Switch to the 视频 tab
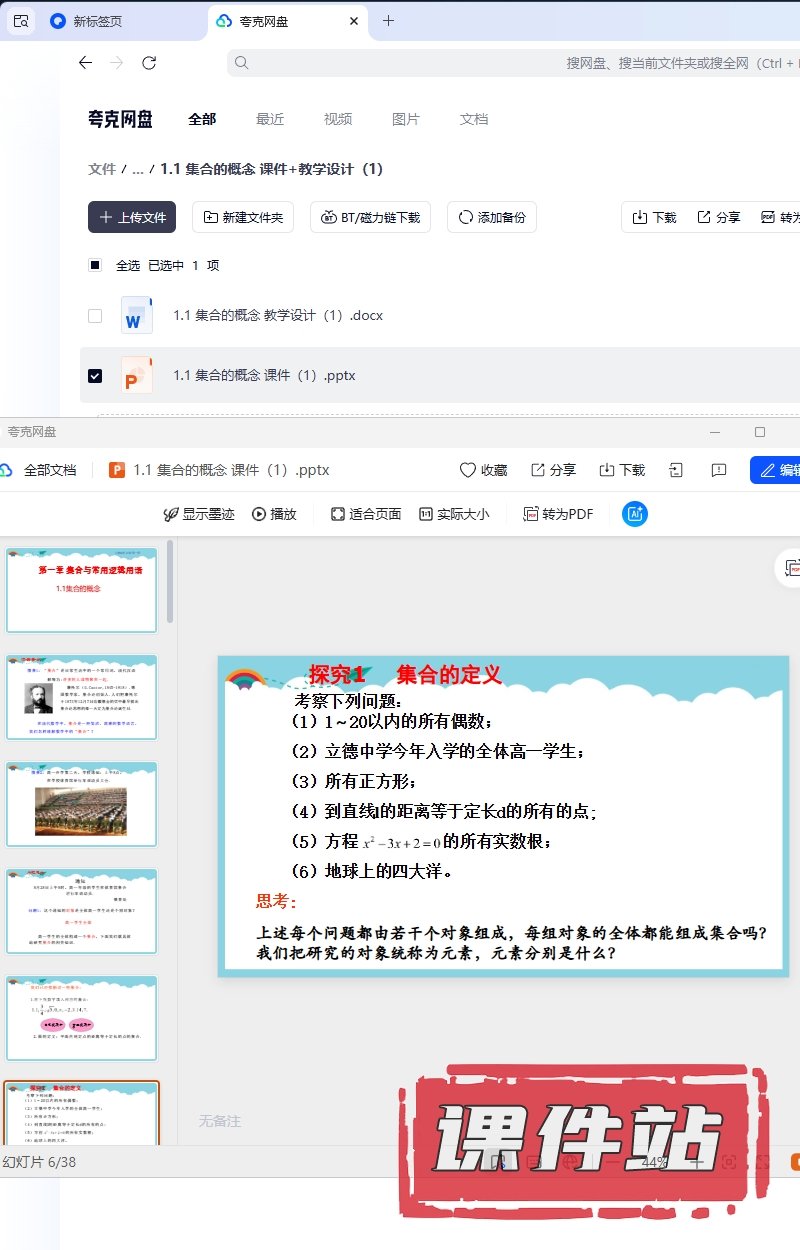Viewport: 800px width, 1250px height. pos(338,119)
